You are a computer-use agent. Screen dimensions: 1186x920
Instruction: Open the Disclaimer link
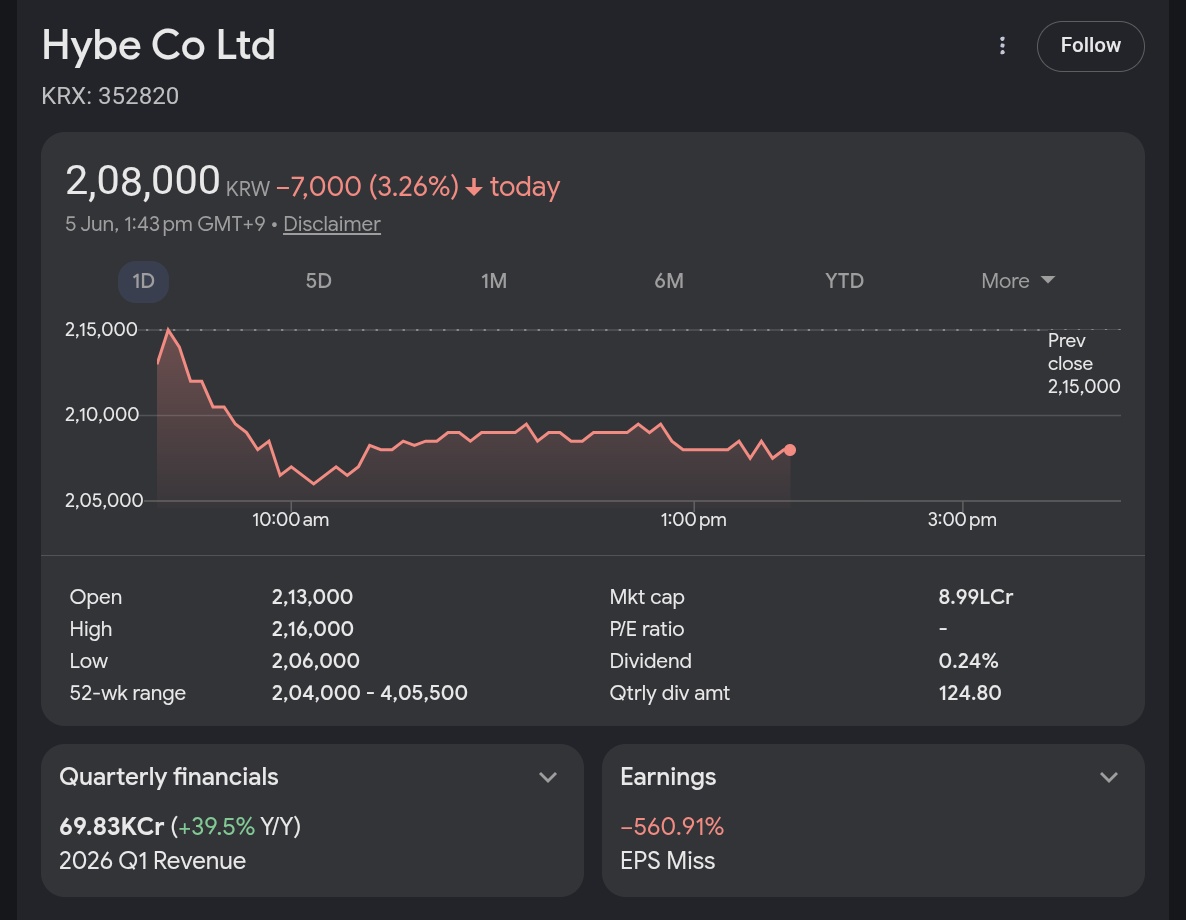tap(331, 224)
